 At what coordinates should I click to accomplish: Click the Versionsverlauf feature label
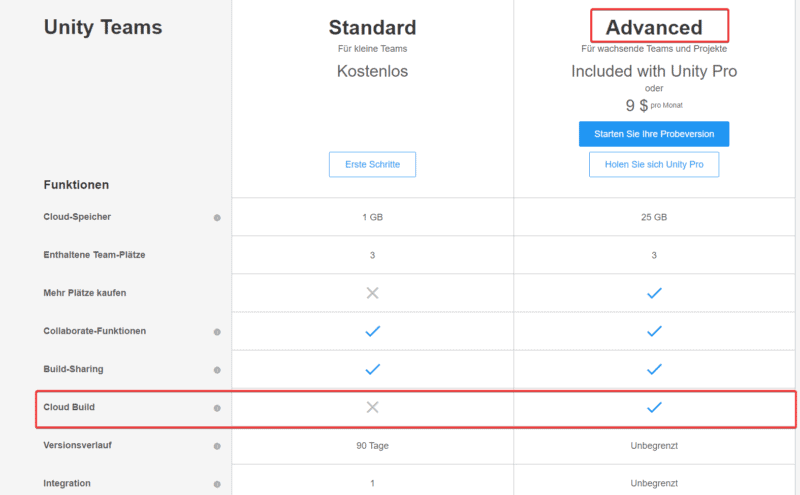point(77,445)
